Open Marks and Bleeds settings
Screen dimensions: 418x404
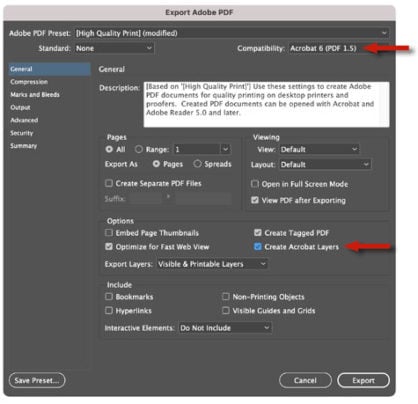pos(35,95)
